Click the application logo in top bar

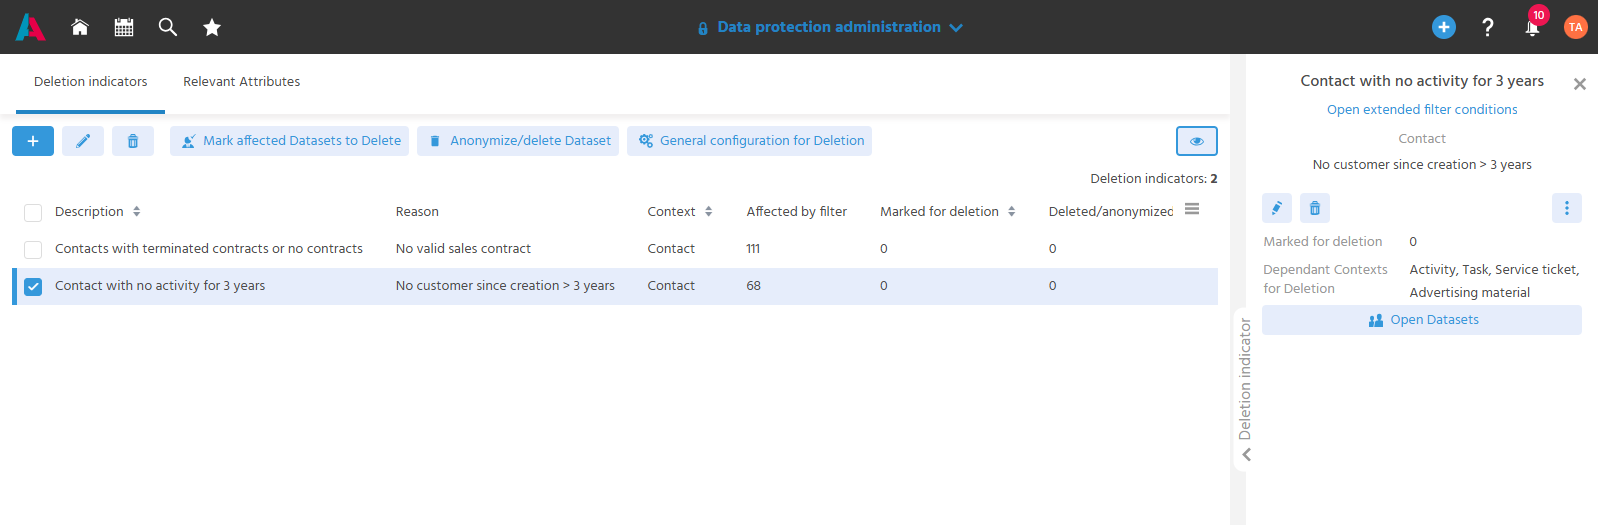click(x=30, y=27)
